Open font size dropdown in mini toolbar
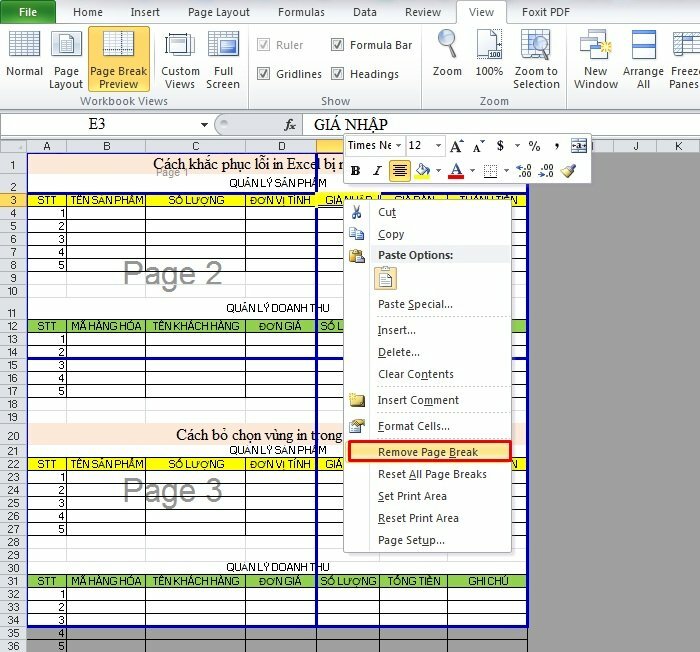 click(438, 146)
